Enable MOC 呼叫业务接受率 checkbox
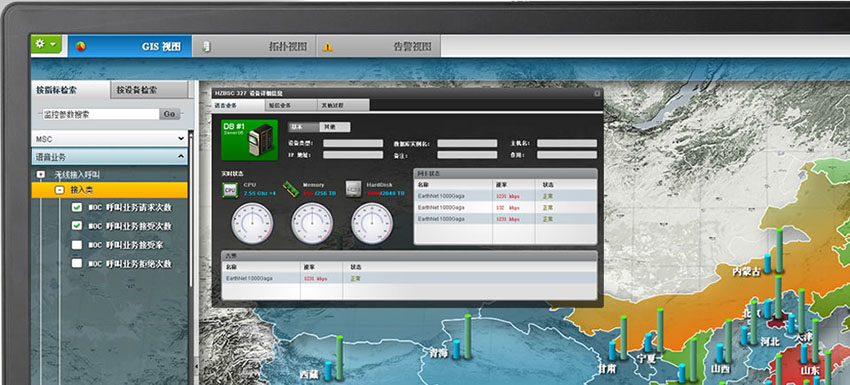 pos(77,245)
